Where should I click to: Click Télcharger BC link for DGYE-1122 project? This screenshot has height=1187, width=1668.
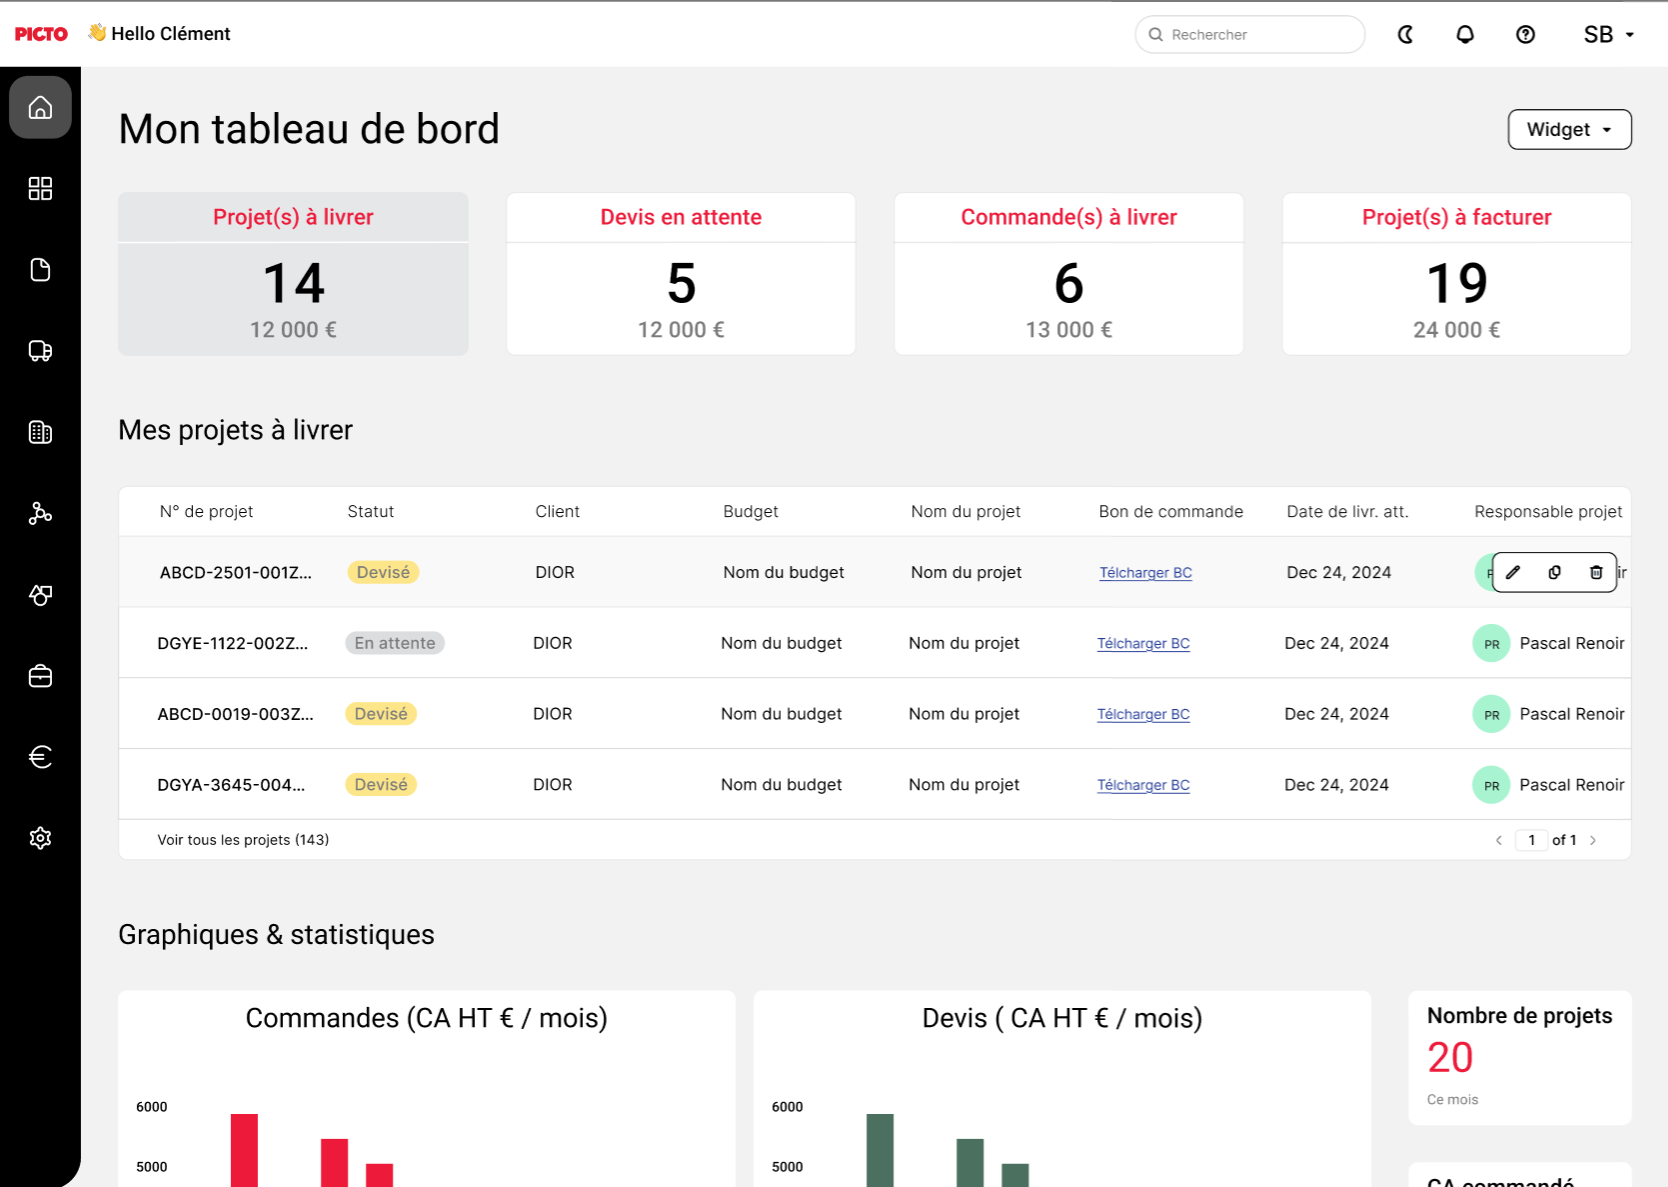1143,644
